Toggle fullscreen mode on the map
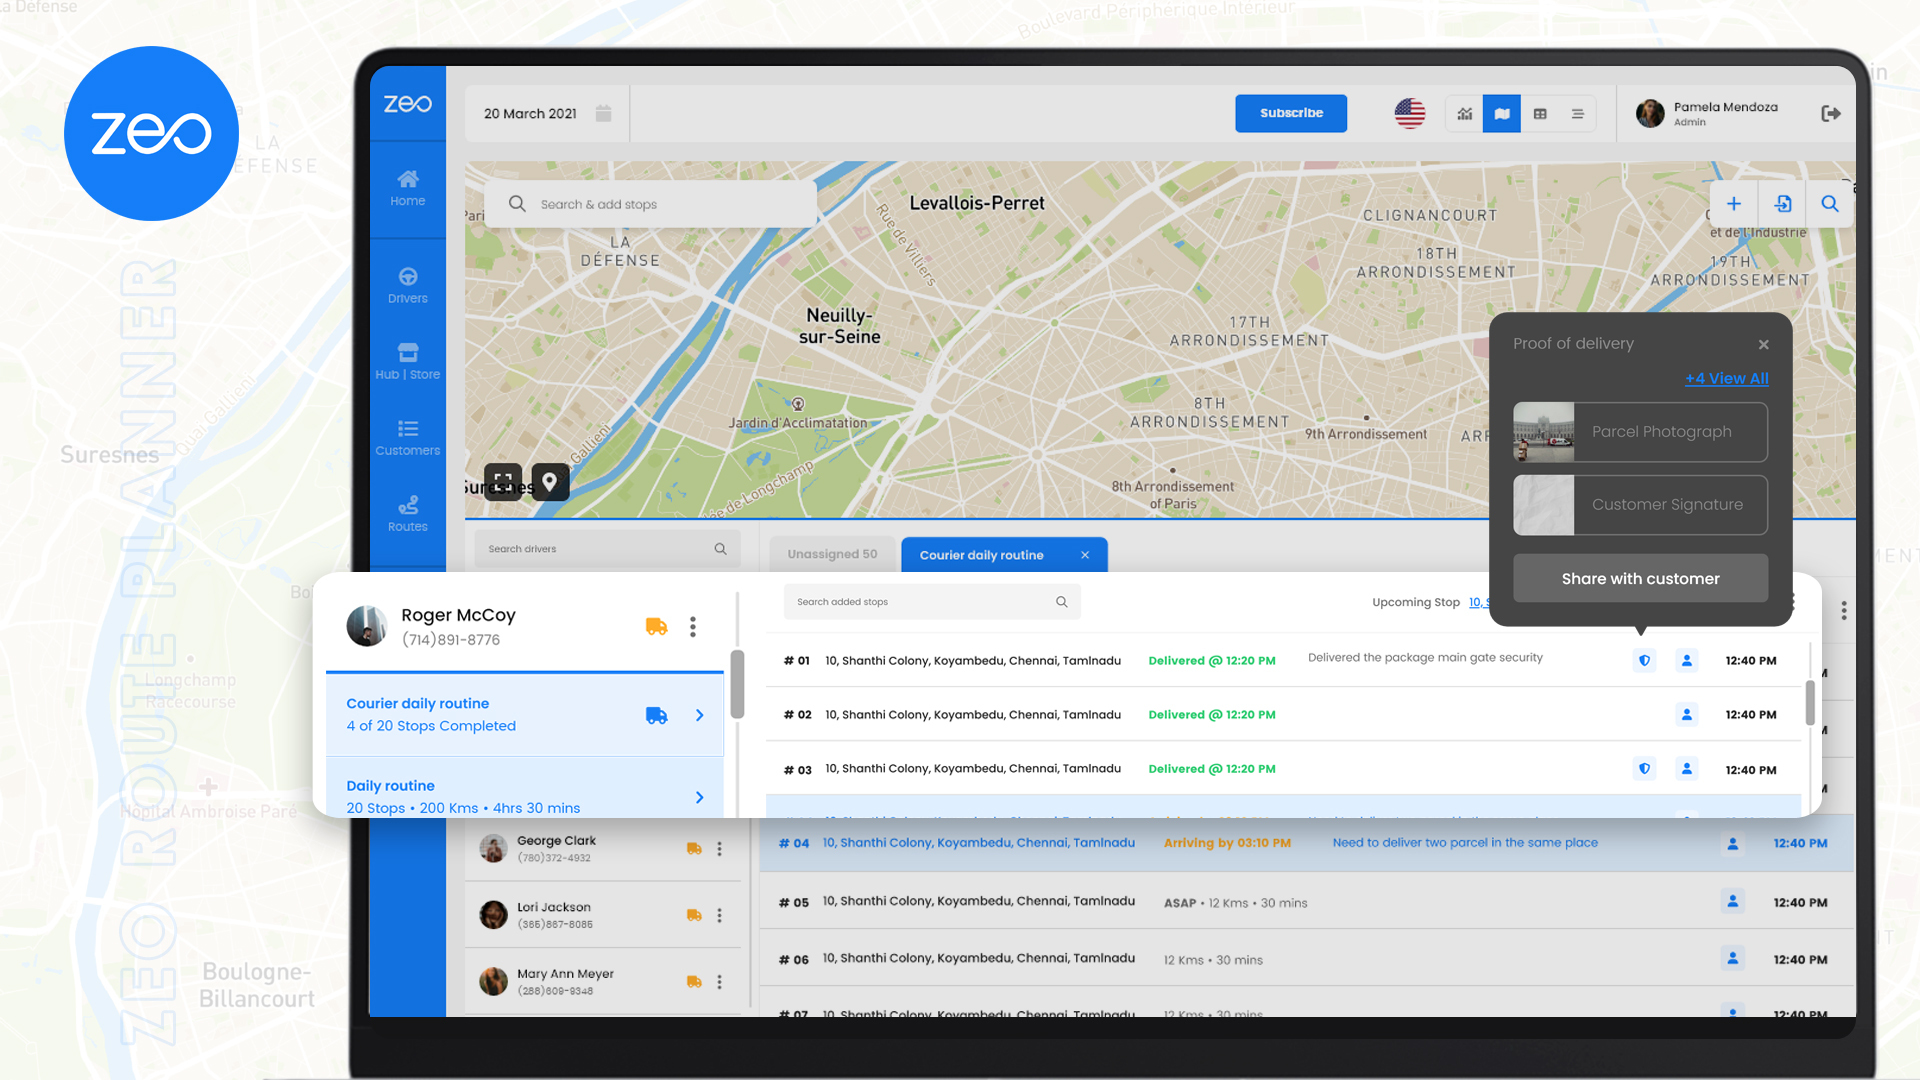1920x1080 pixels. [x=503, y=482]
